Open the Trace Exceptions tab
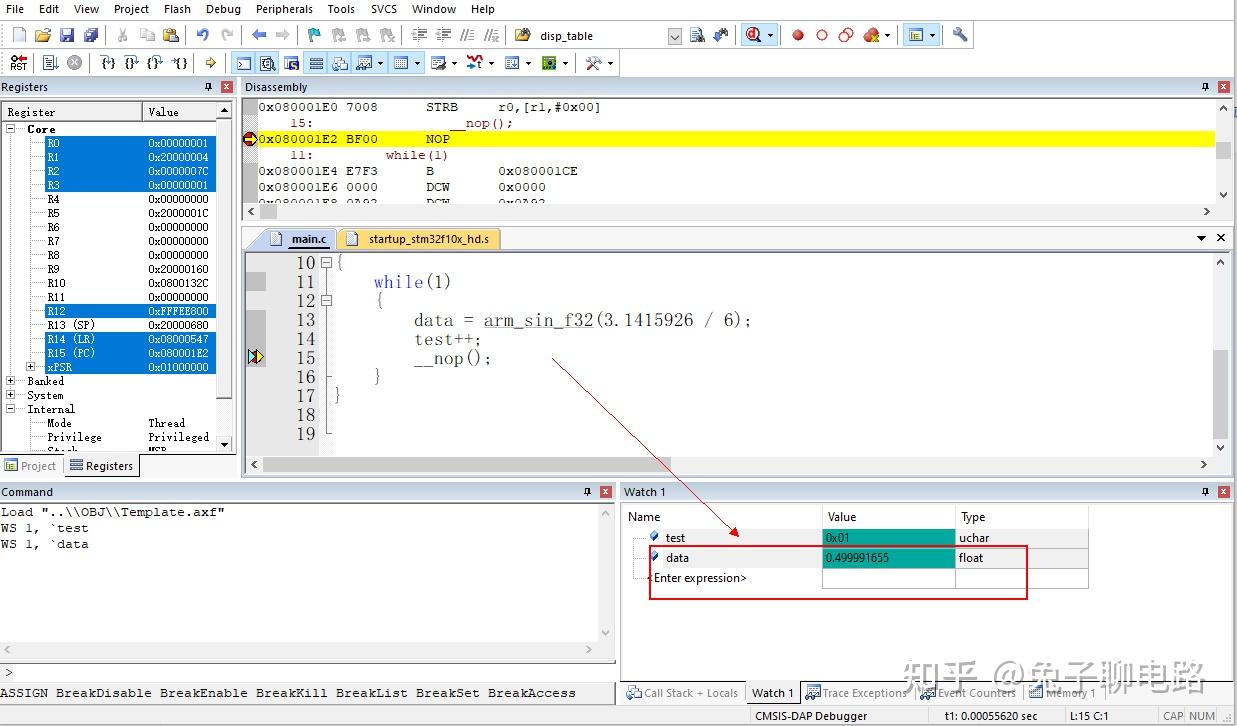The height and width of the screenshot is (726, 1237). click(856, 692)
